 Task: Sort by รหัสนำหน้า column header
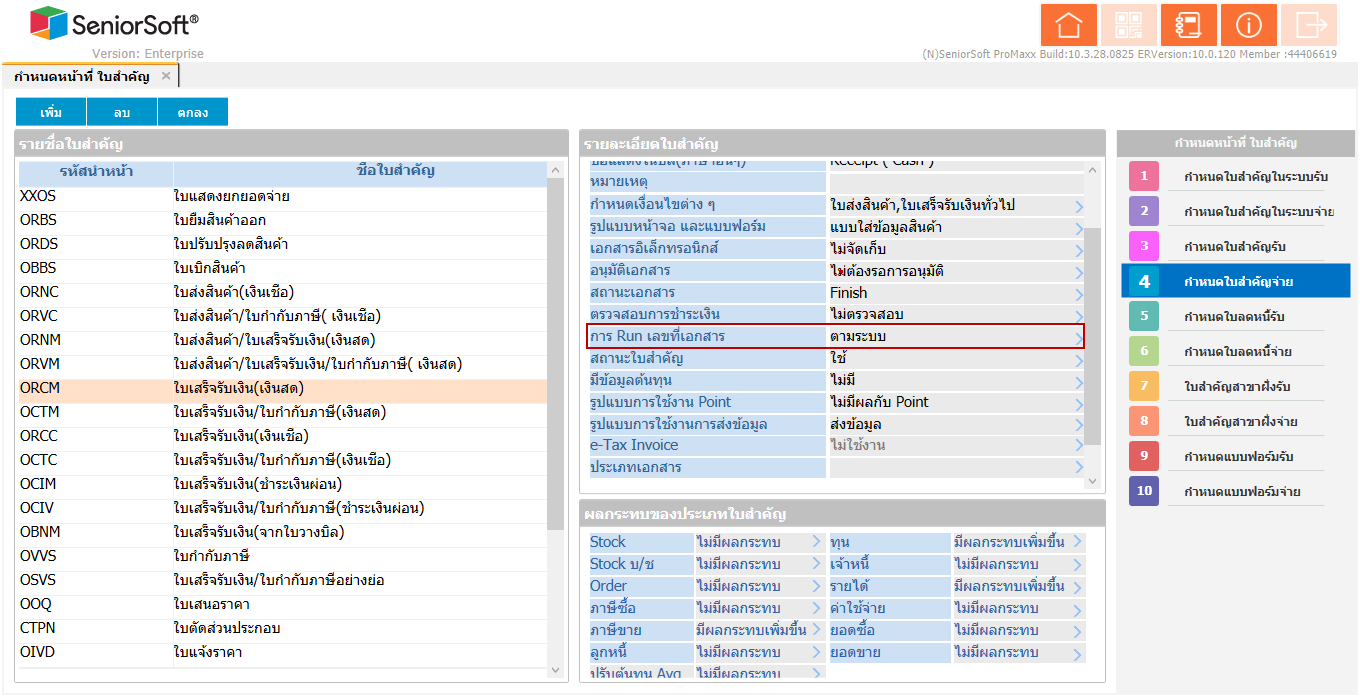coord(96,171)
